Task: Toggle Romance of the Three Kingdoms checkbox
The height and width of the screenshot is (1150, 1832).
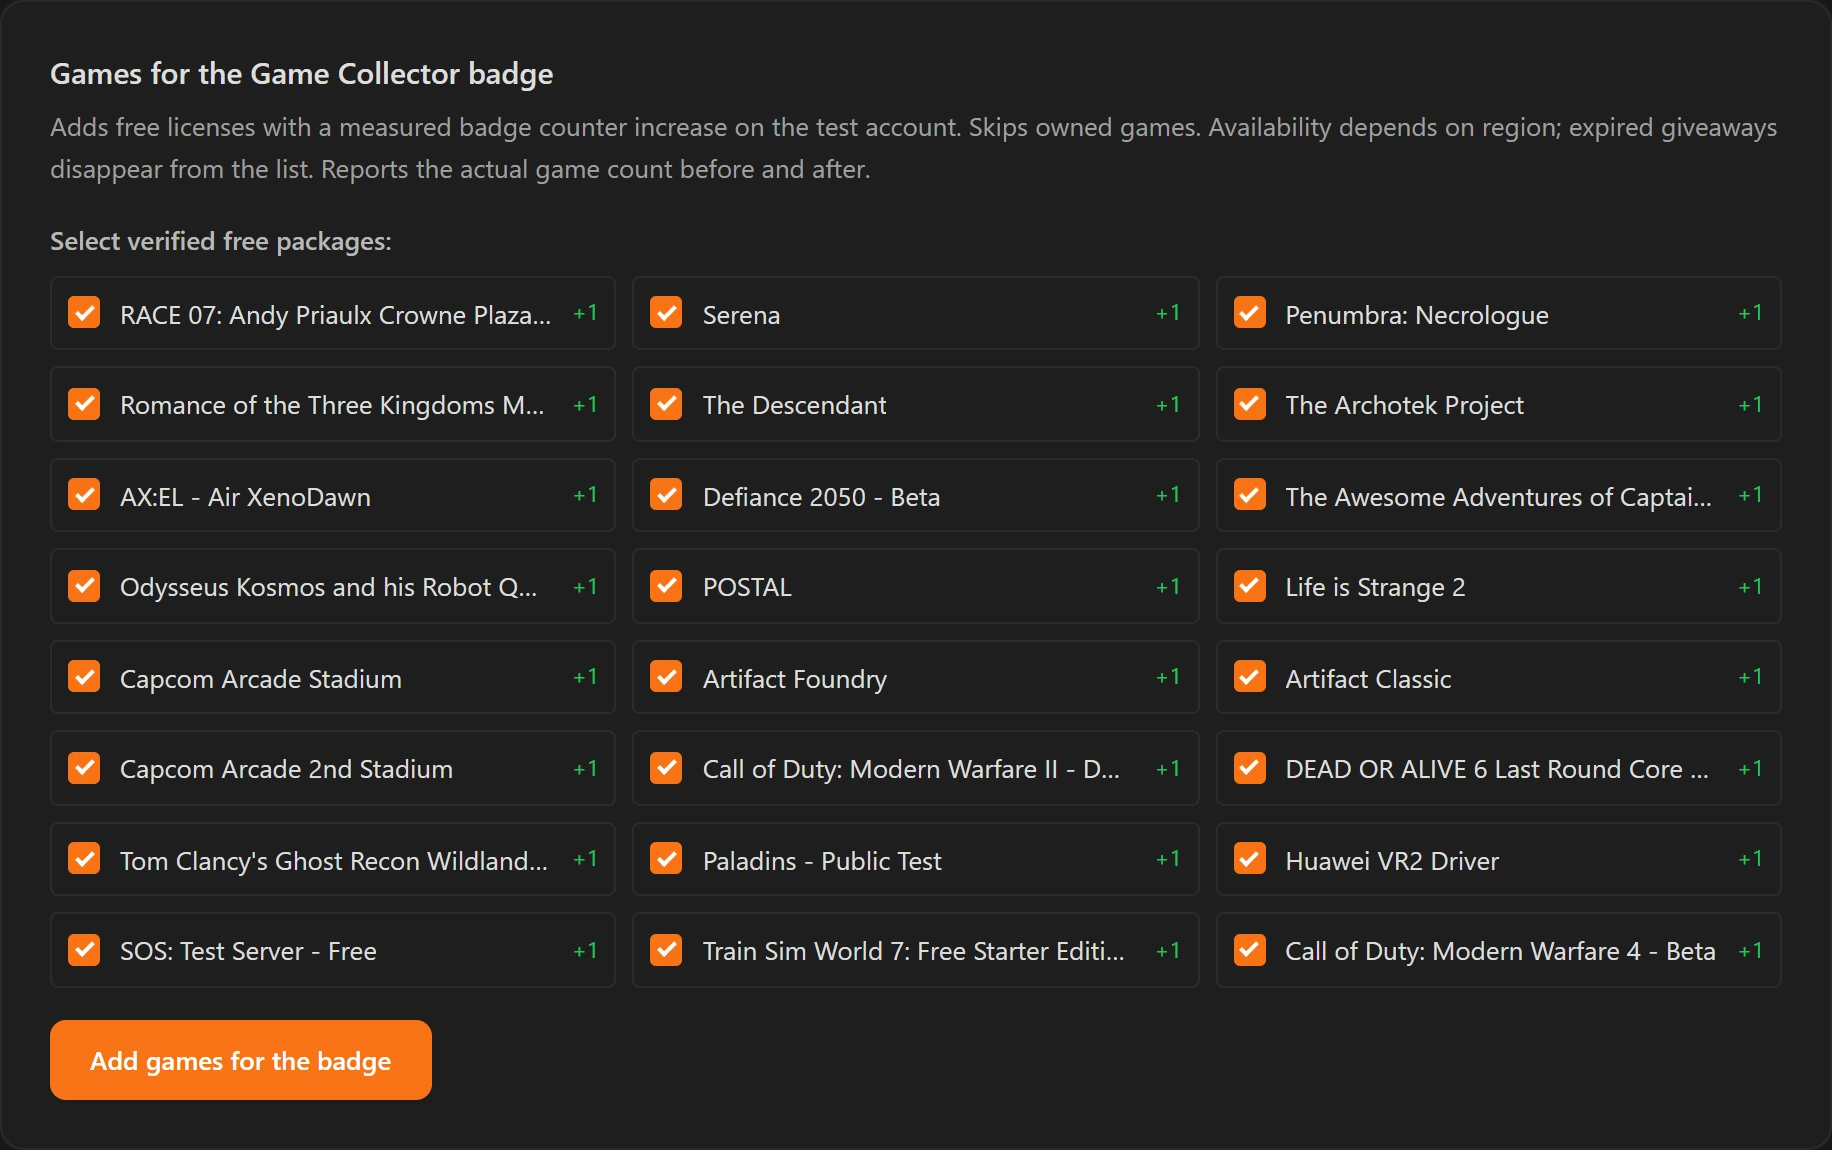Action: pyautogui.click(x=84, y=404)
